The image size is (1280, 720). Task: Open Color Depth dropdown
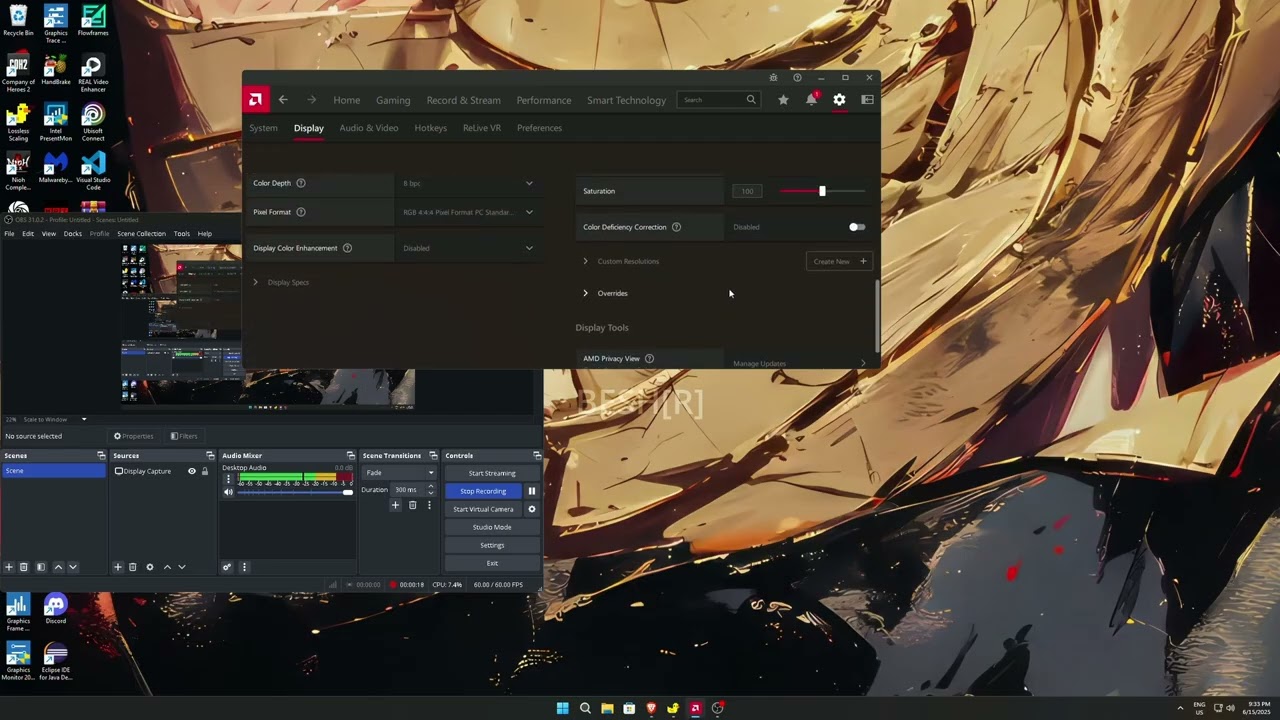pos(468,183)
